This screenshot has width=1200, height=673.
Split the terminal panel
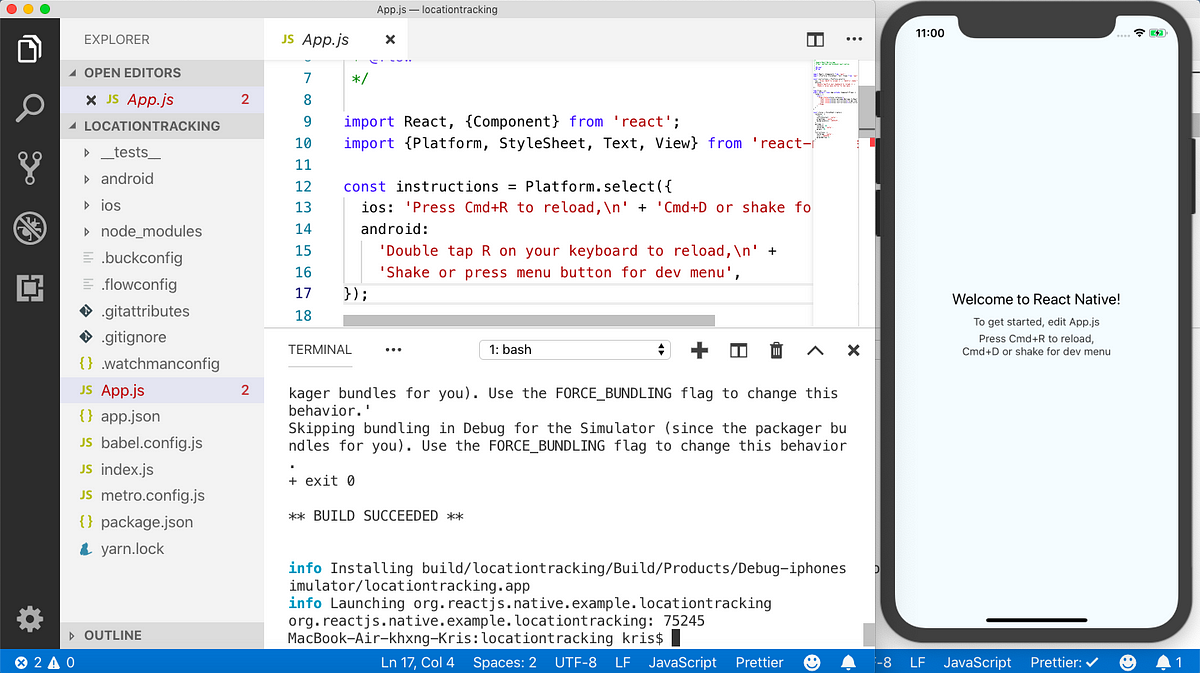(x=738, y=350)
